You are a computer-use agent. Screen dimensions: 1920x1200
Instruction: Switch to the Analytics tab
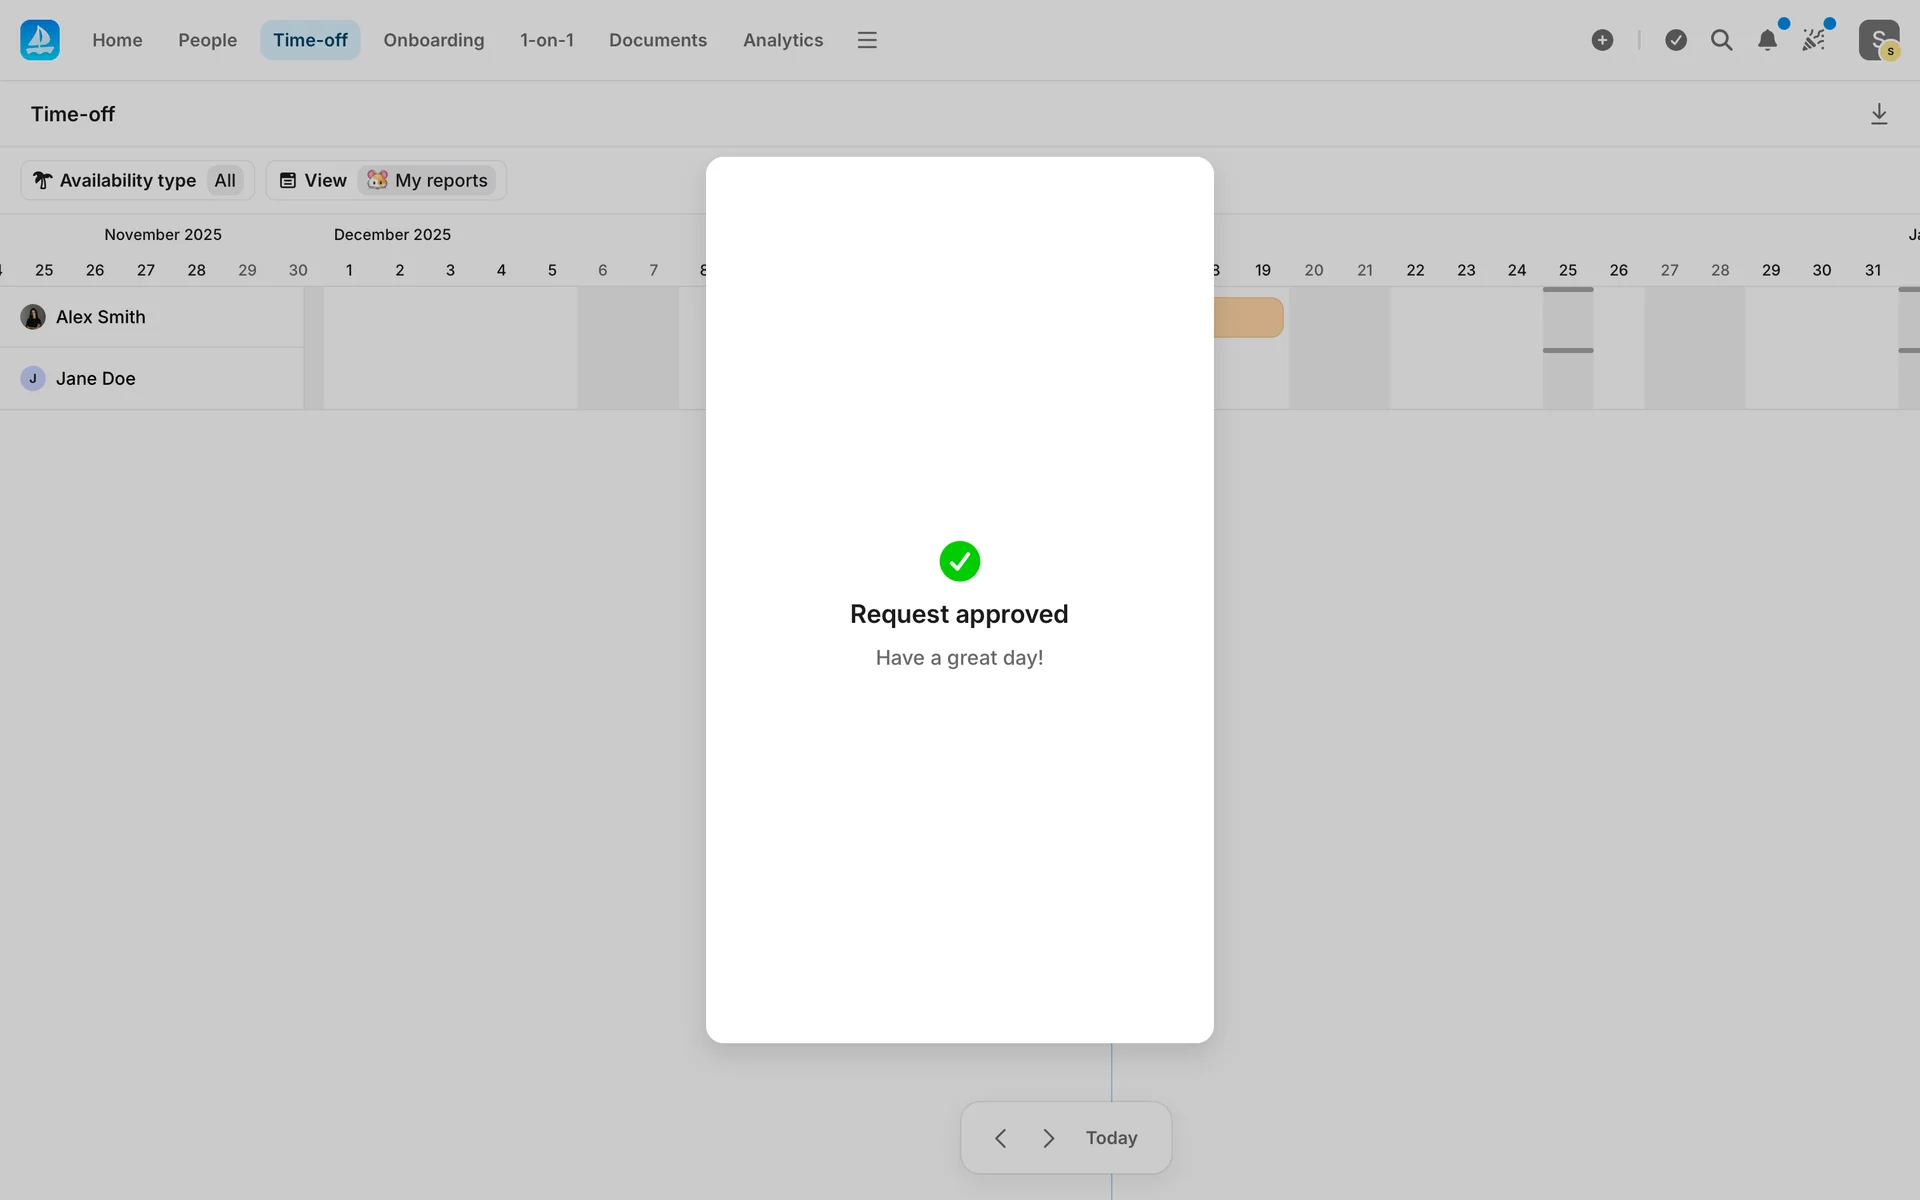(782, 40)
